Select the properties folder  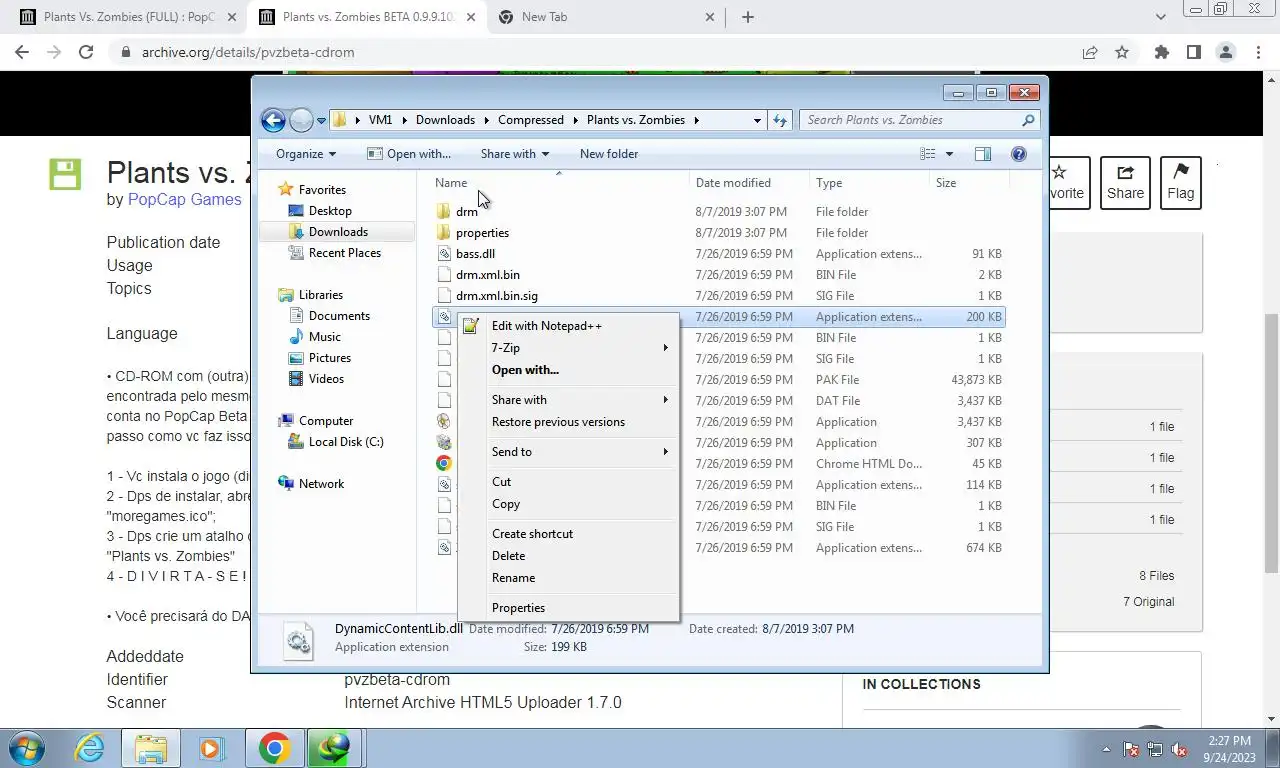point(482,233)
